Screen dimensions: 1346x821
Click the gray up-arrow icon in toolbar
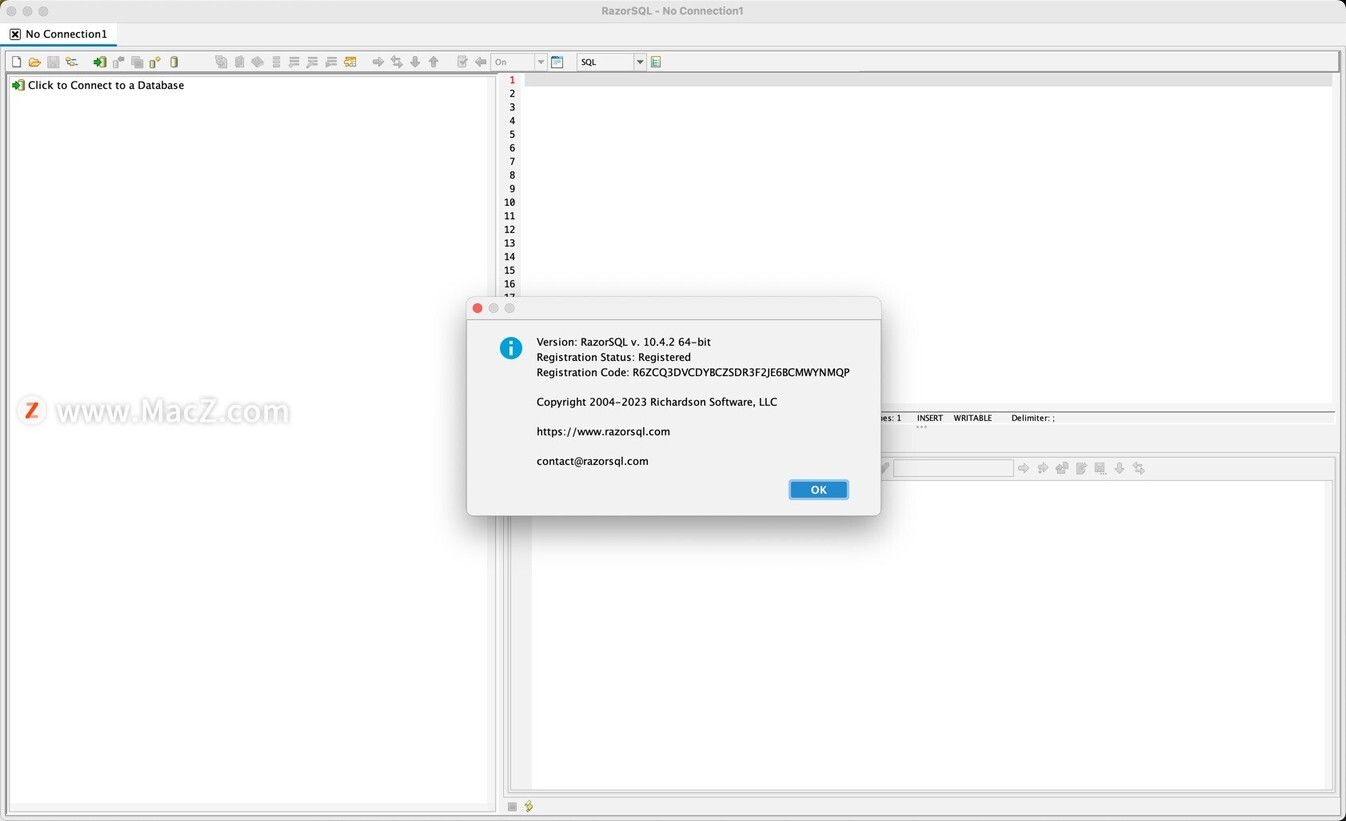click(434, 62)
